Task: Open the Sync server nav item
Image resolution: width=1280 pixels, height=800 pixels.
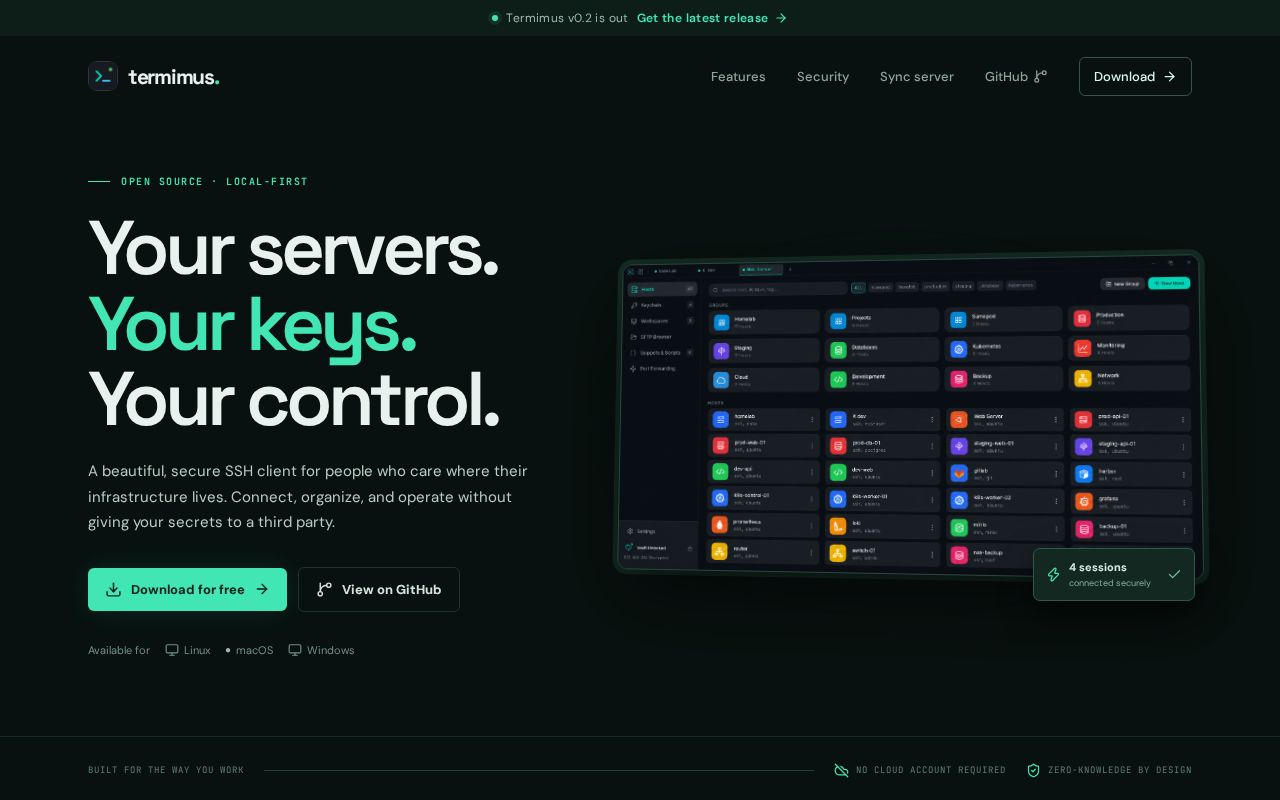Action: click(917, 77)
